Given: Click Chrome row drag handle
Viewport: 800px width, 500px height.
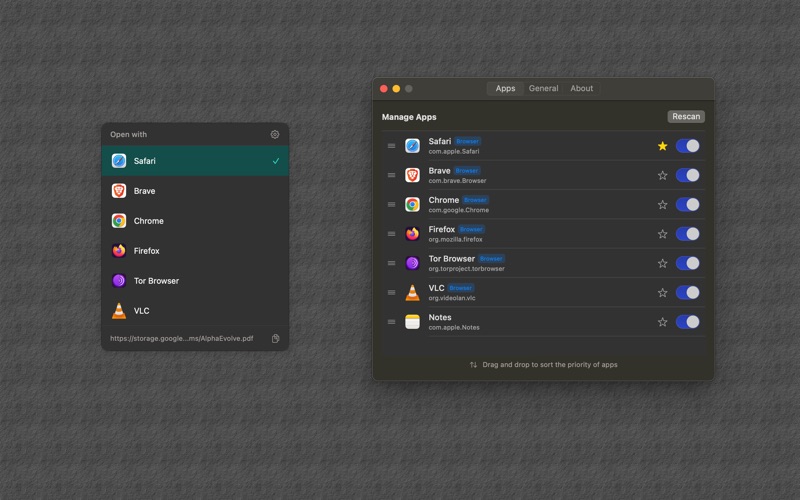Looking at the screenshot, I should point(391,205).
